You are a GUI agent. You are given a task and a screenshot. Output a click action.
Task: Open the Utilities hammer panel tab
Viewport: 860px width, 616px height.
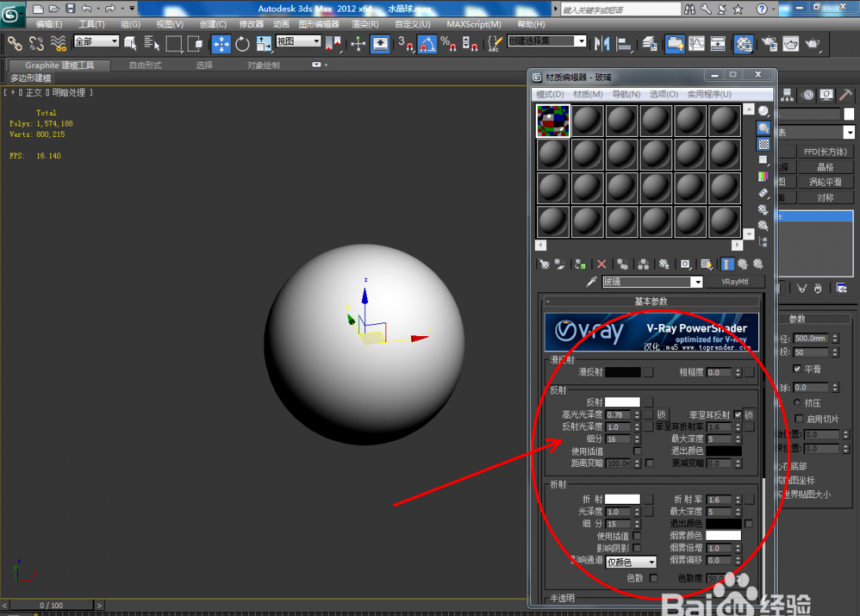(x=845, y=95)
